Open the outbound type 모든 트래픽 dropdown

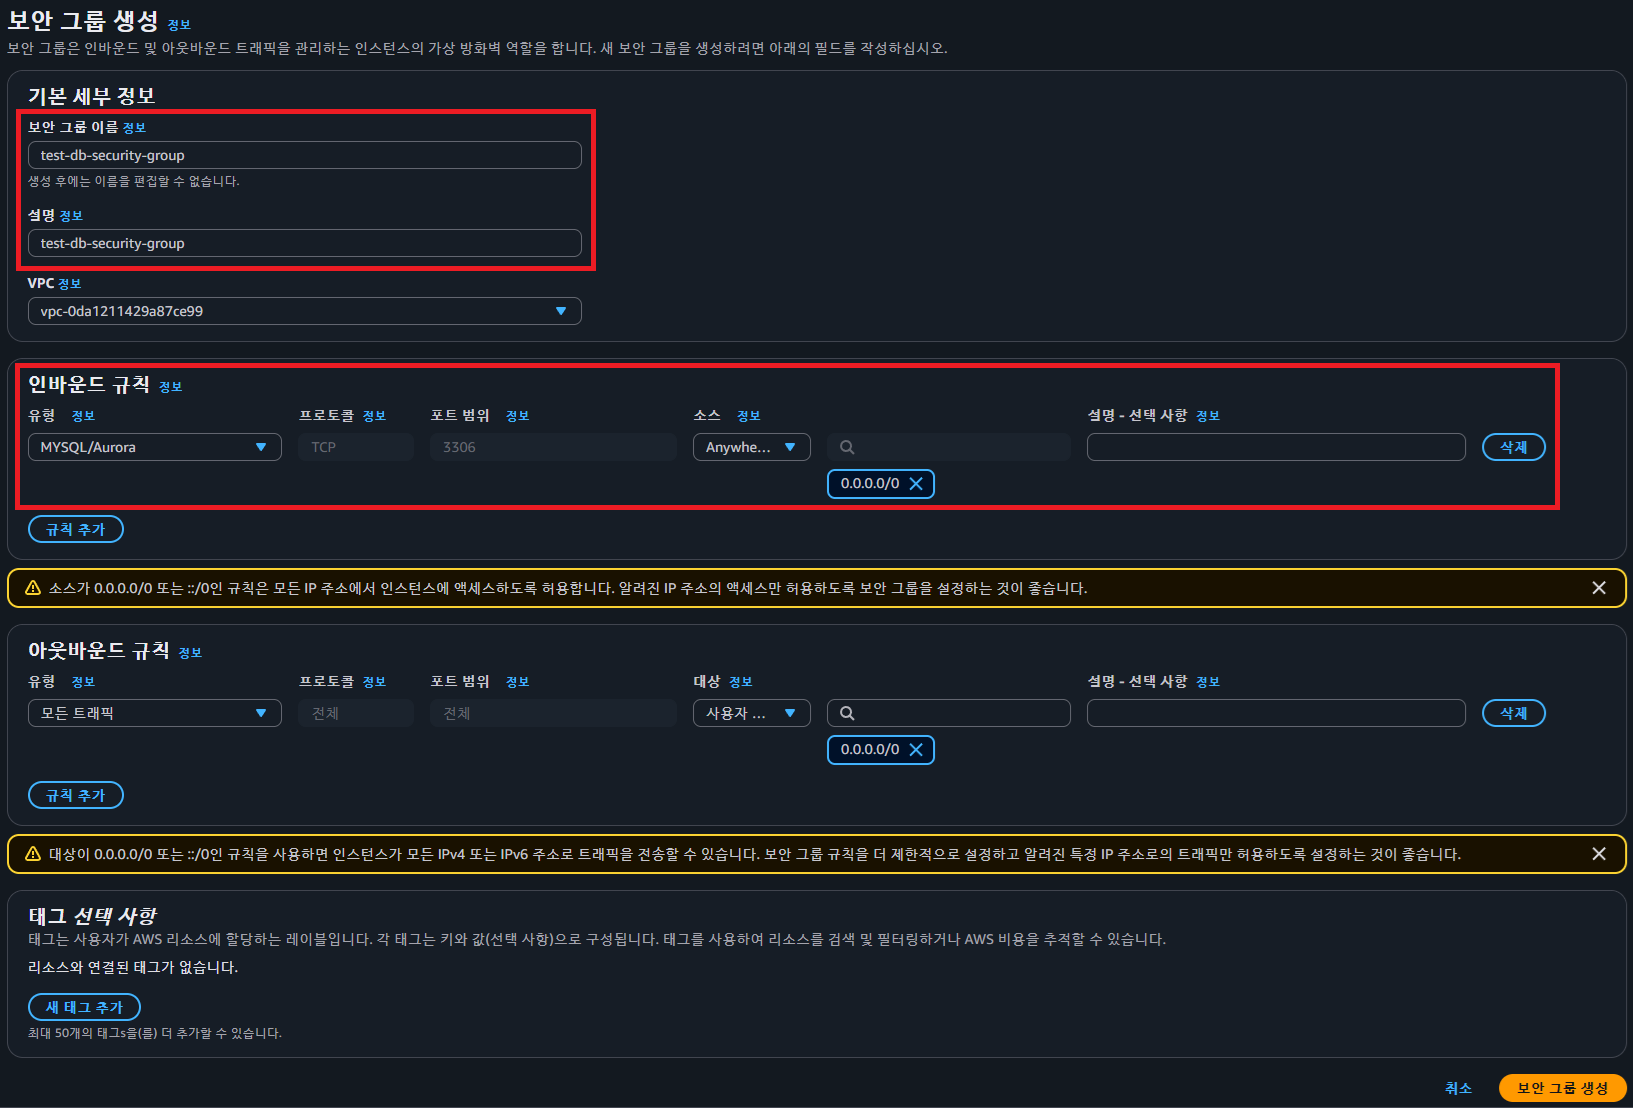[x=155, y=713]
